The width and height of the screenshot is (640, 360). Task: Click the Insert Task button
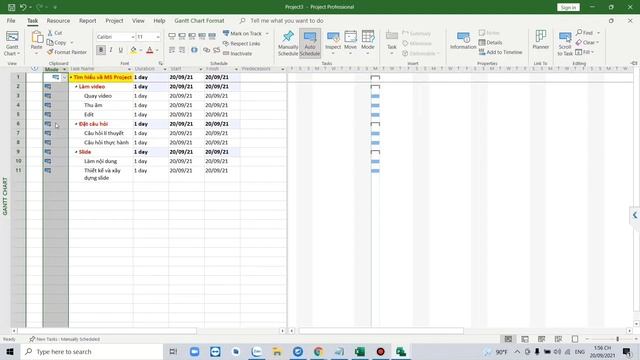click(x=392, y=41)
